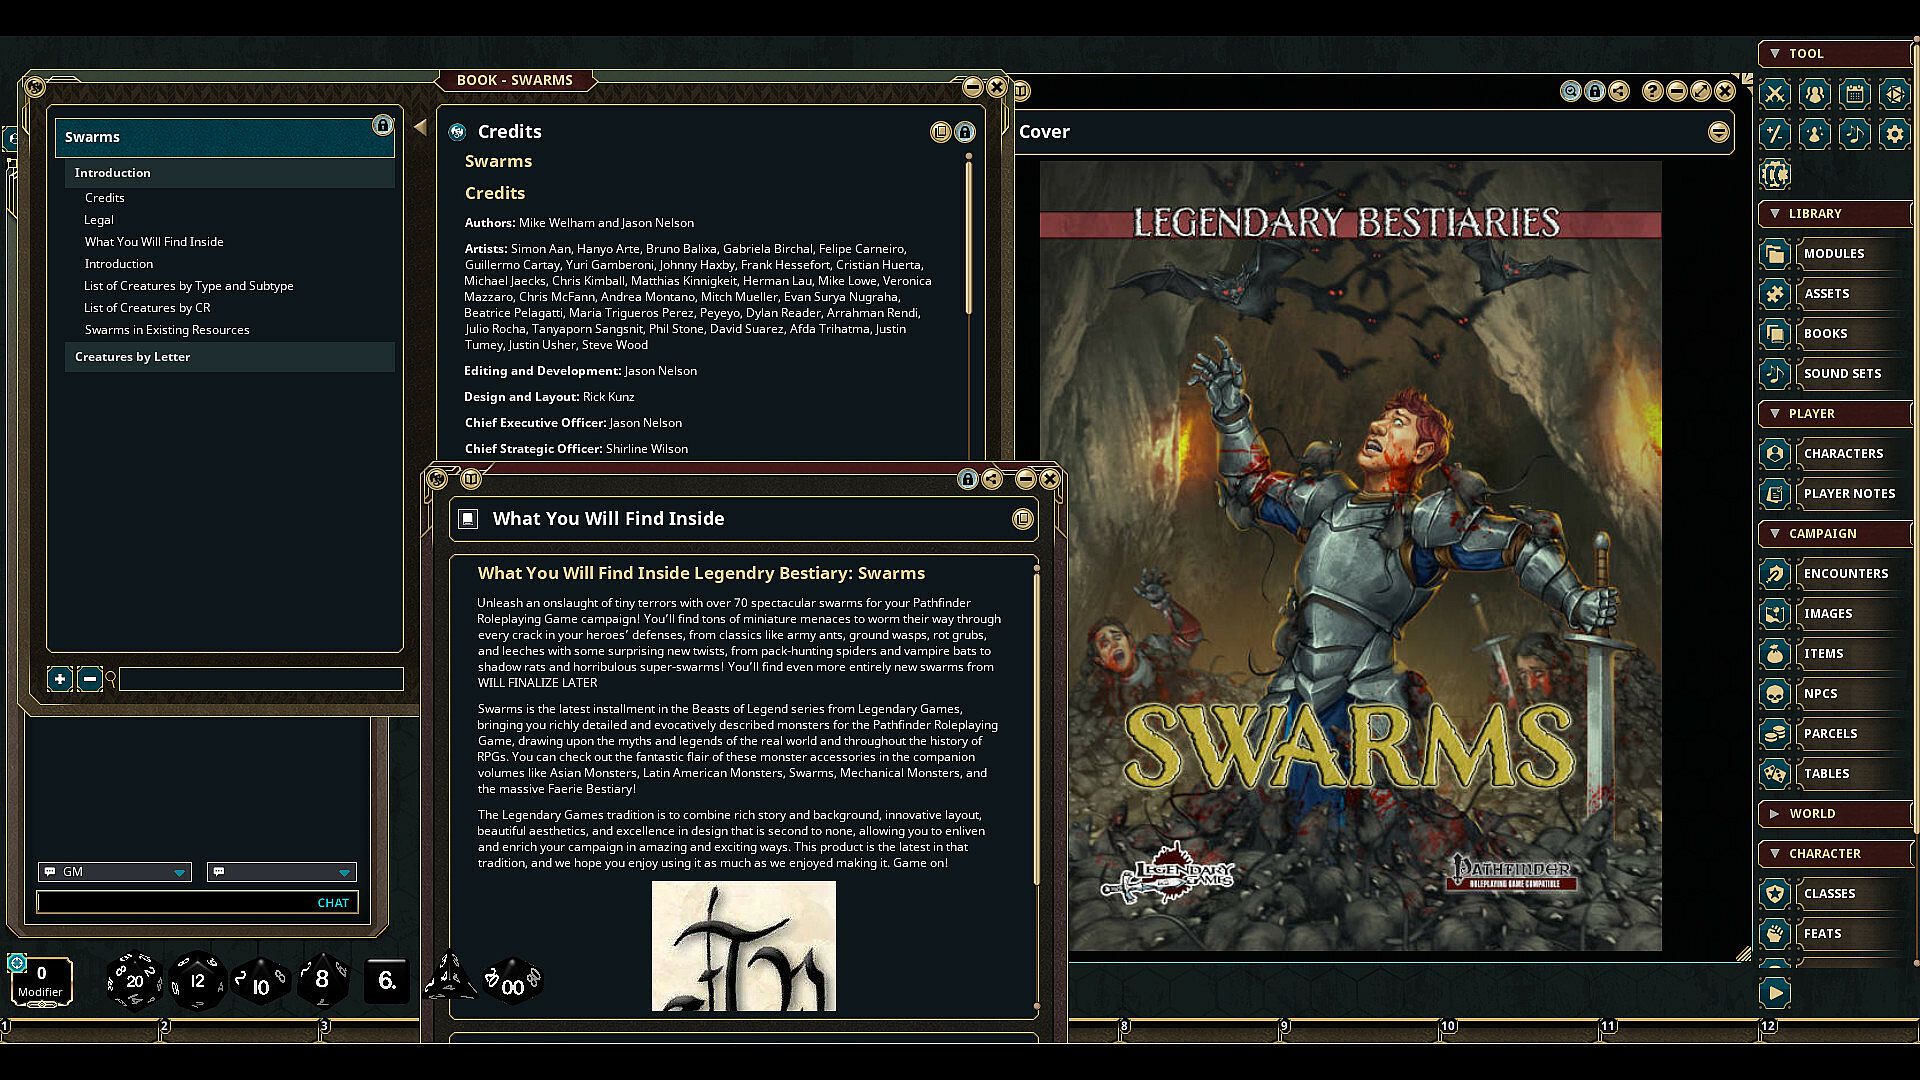
Task: Click the Modules library button
Action: click(1833, 253)
